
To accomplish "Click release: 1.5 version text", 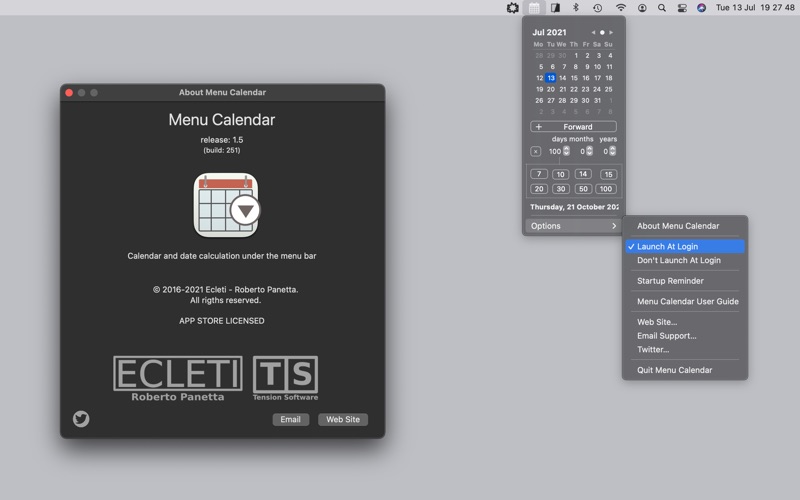I will 221,140.
